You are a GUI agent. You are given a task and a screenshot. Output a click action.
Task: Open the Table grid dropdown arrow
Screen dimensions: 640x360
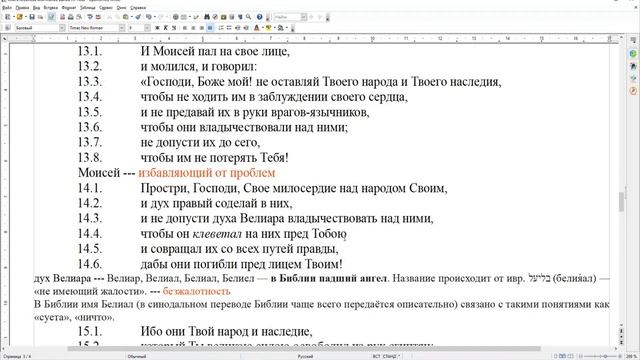(x=190, y=17)
